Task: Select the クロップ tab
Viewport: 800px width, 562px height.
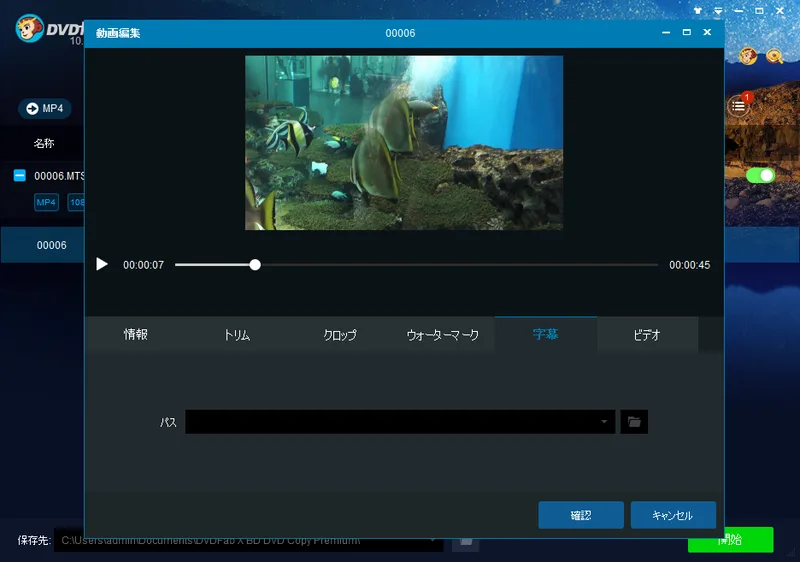Action: click(x=340, y=335)
